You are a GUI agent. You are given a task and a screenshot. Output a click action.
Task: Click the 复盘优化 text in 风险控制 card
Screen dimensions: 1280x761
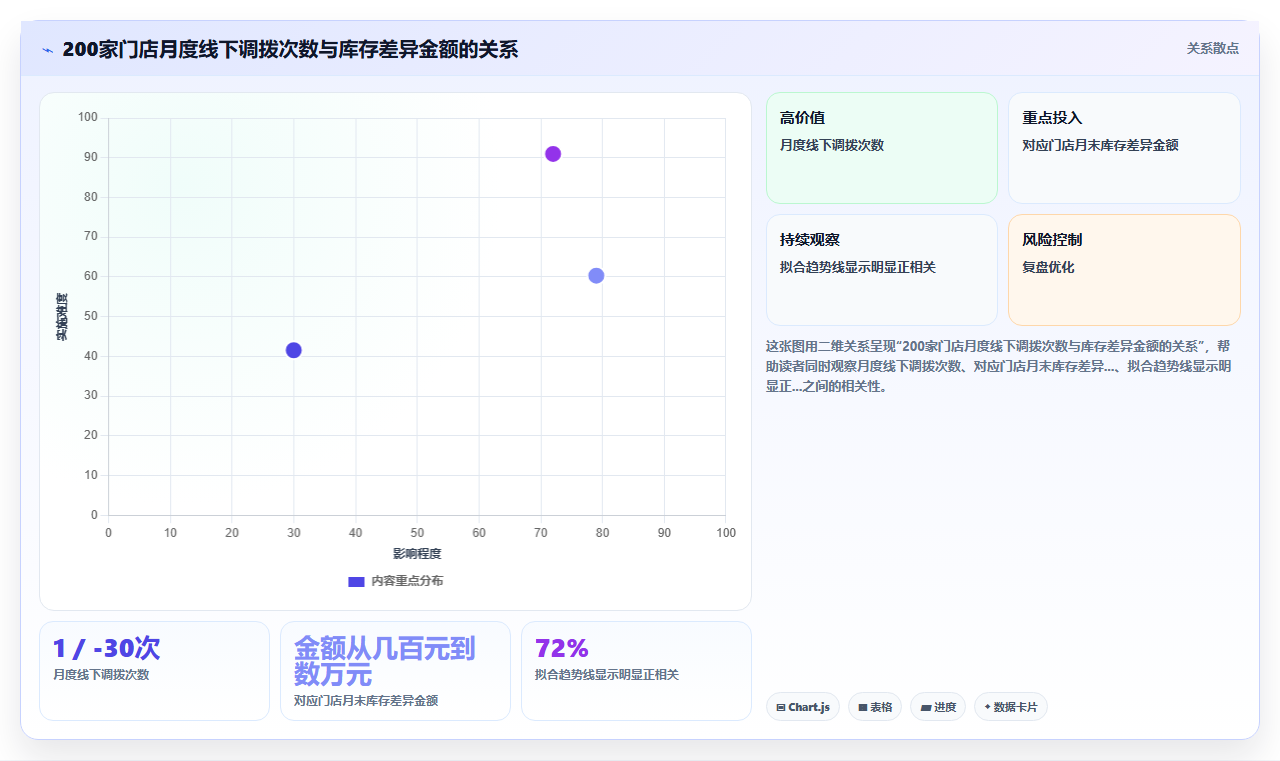(1048, 268)
